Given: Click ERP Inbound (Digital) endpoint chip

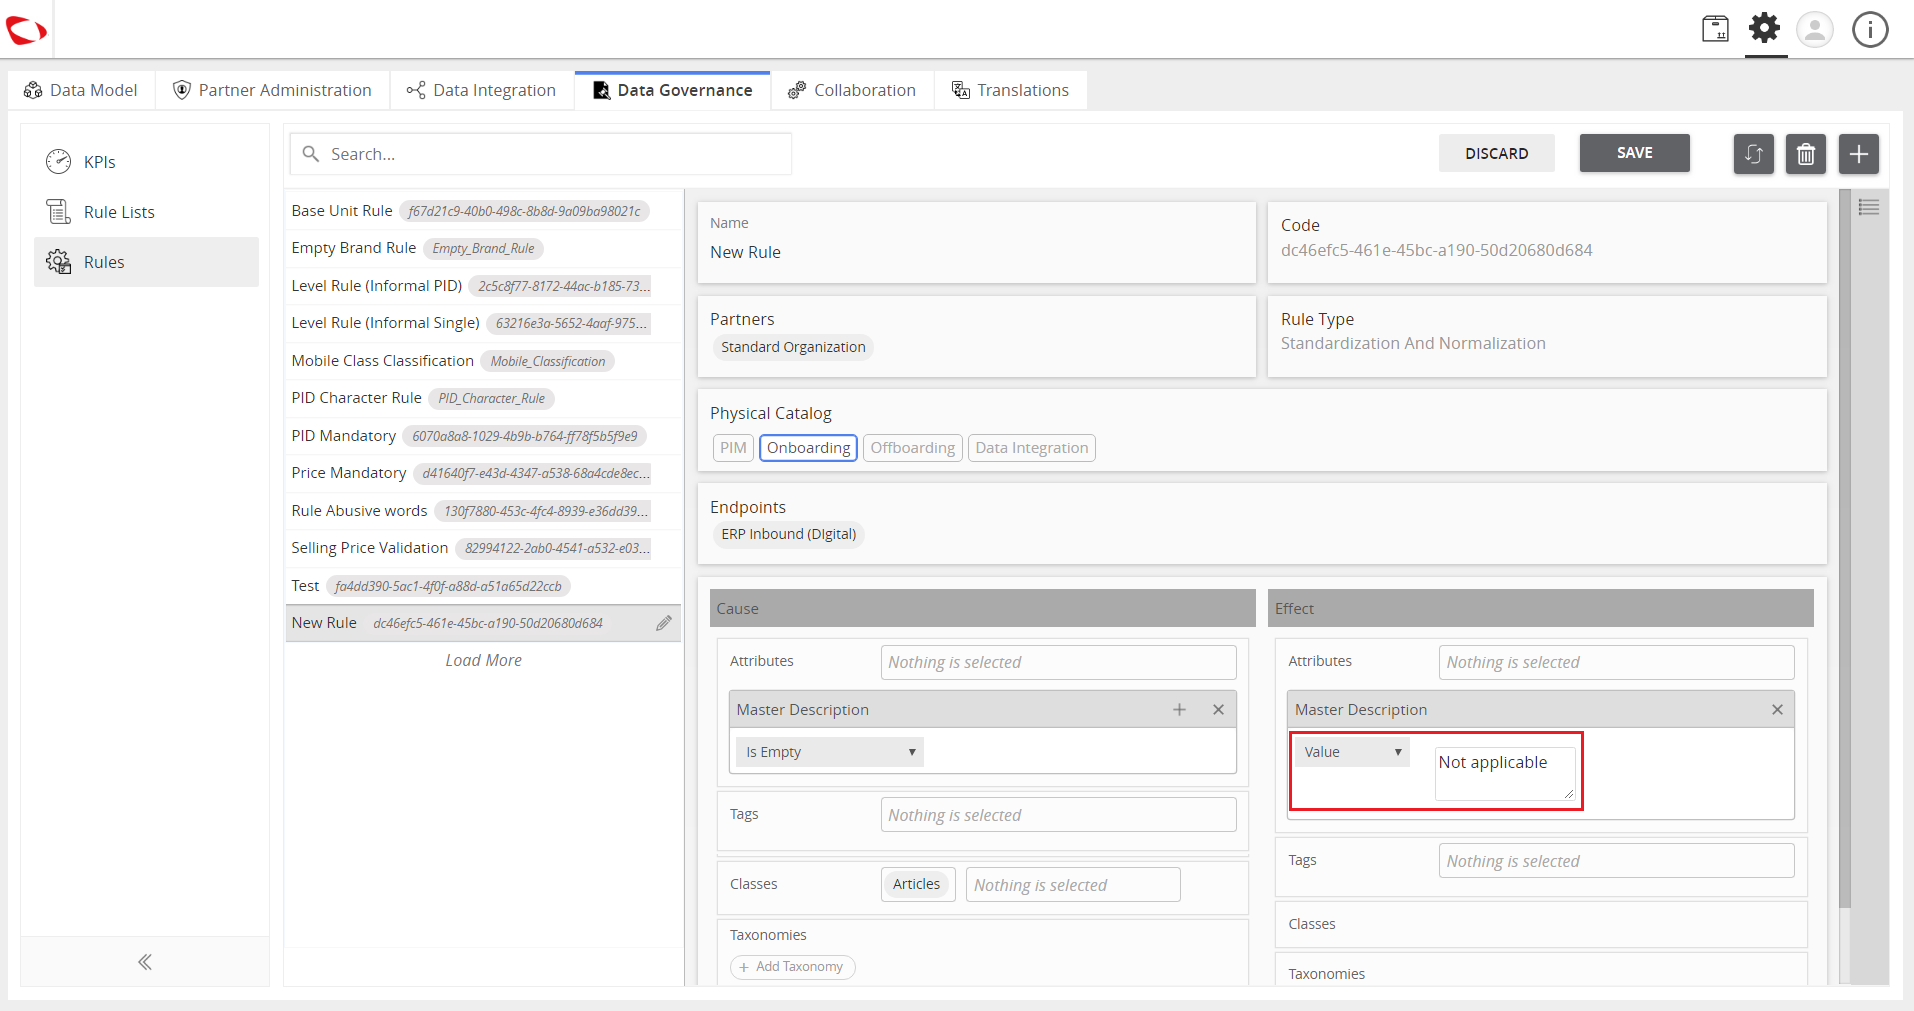Looking at the screenshot, I should [x=788, y=534].
